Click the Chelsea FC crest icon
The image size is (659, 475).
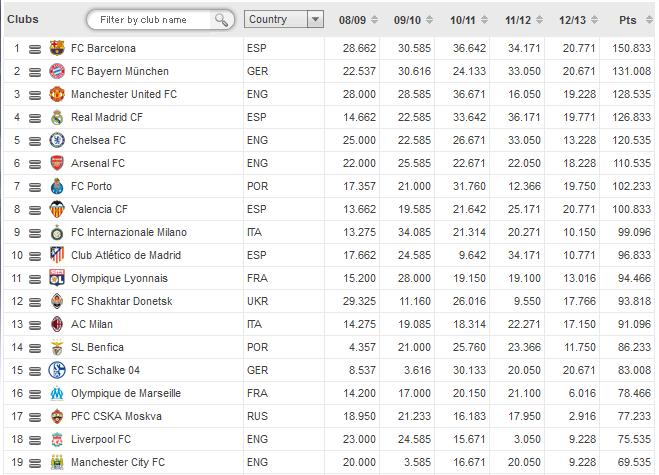(x=57, y=140)
